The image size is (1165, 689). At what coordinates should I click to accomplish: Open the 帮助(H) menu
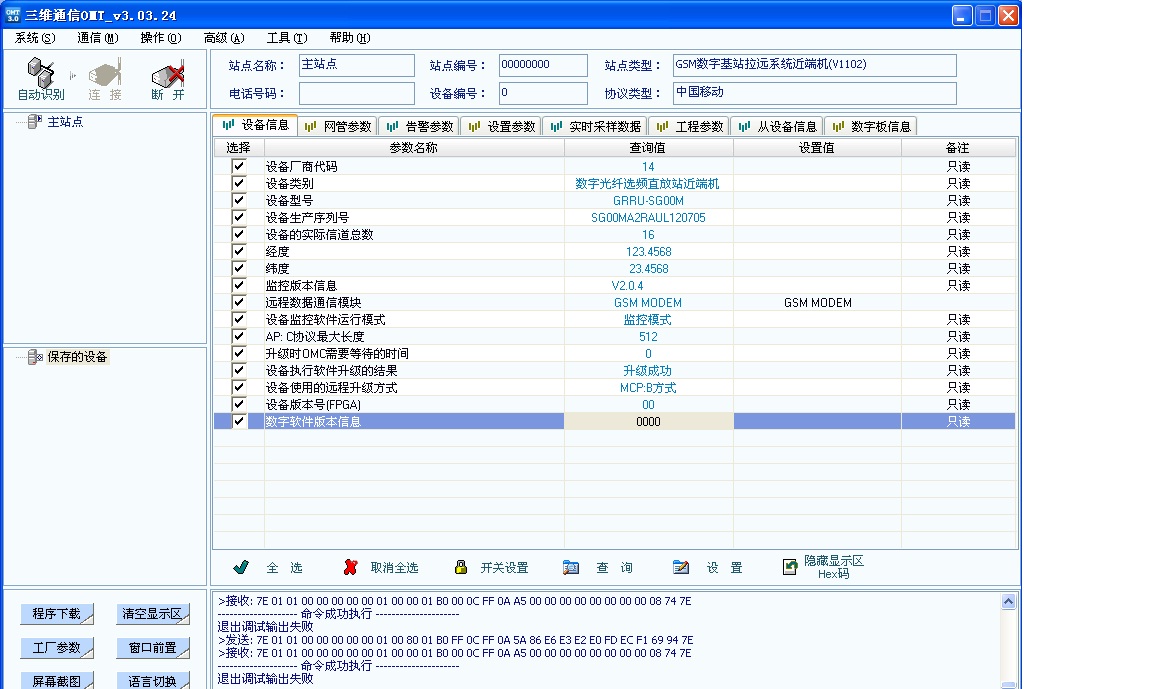(x=349, y=38)
